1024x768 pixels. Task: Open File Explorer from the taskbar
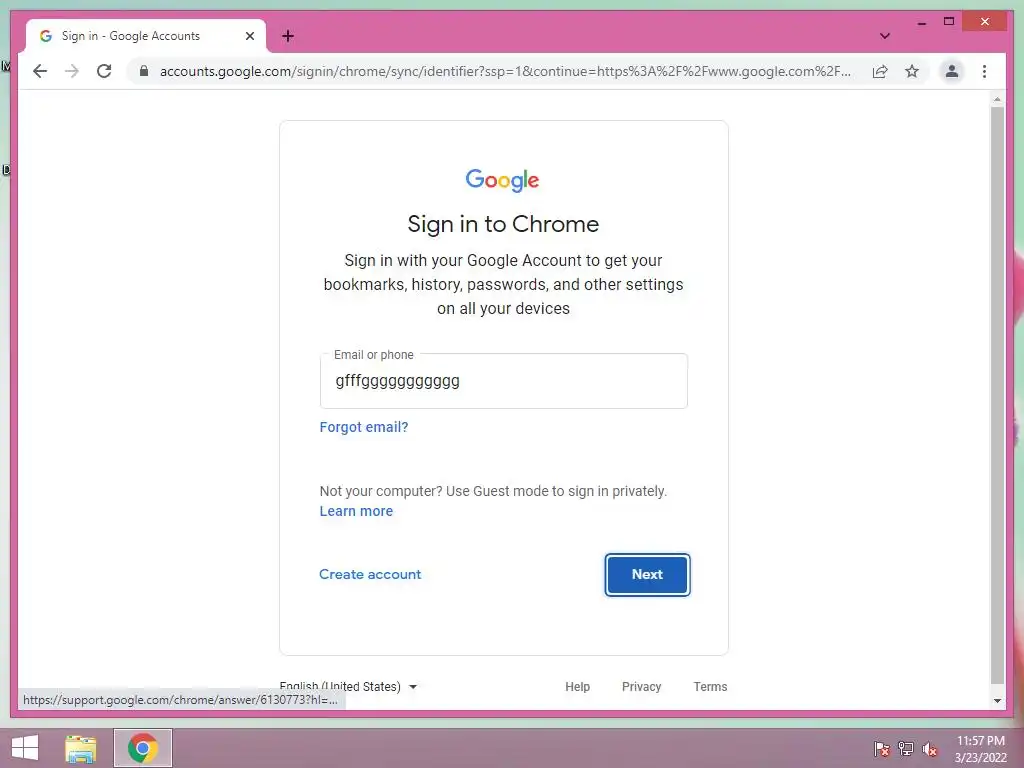point(81,748)
